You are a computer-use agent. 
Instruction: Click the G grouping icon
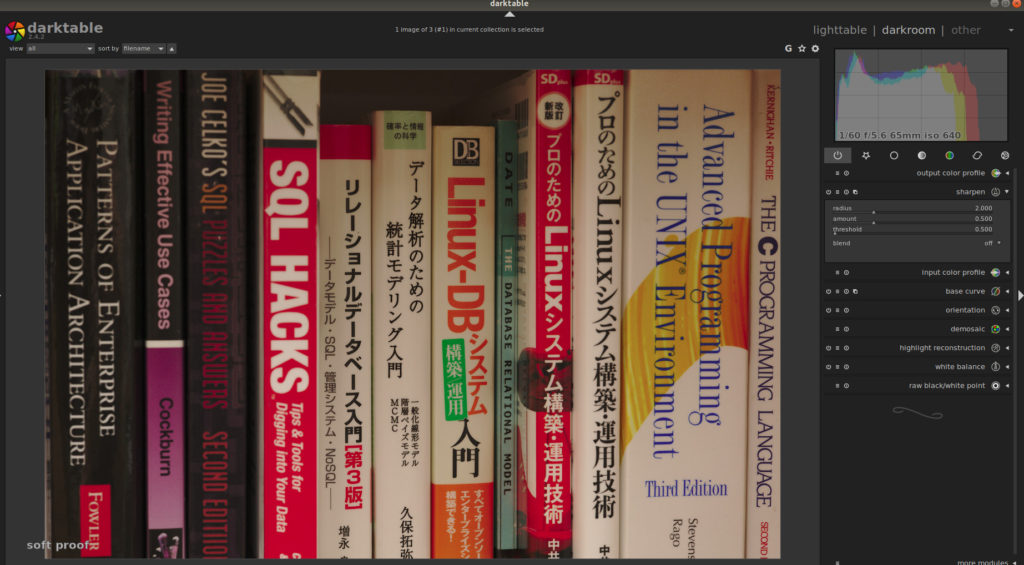point(788,48)
